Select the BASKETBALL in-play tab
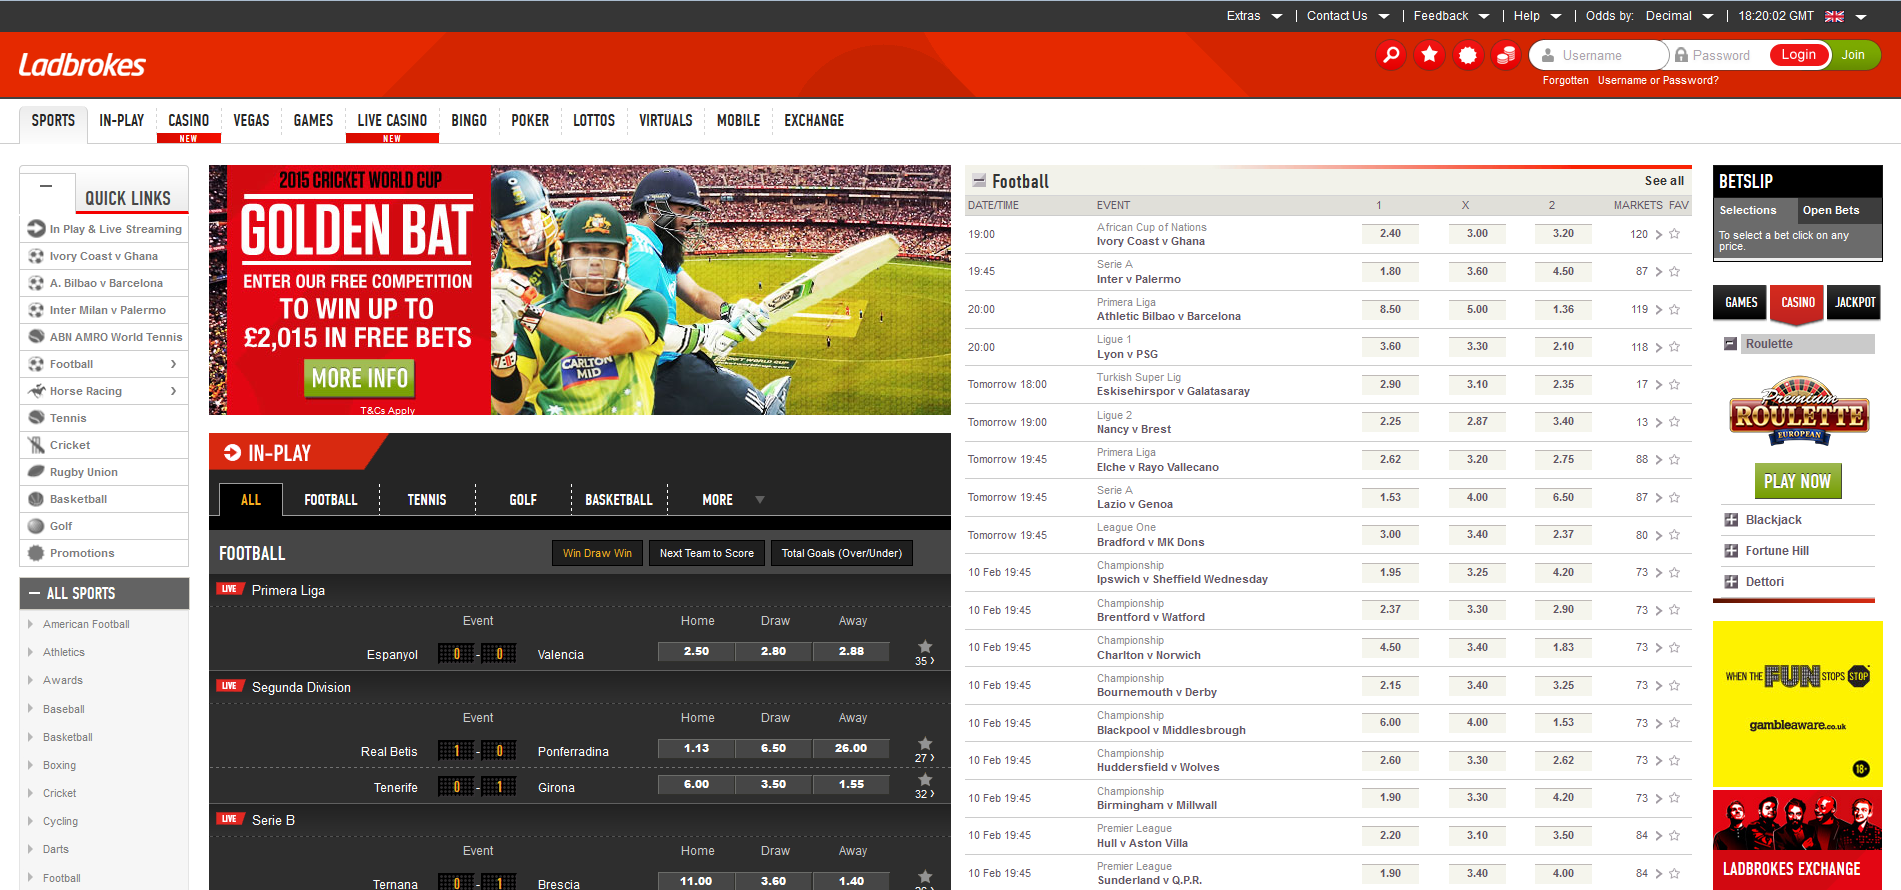 [x=619, y=499]
